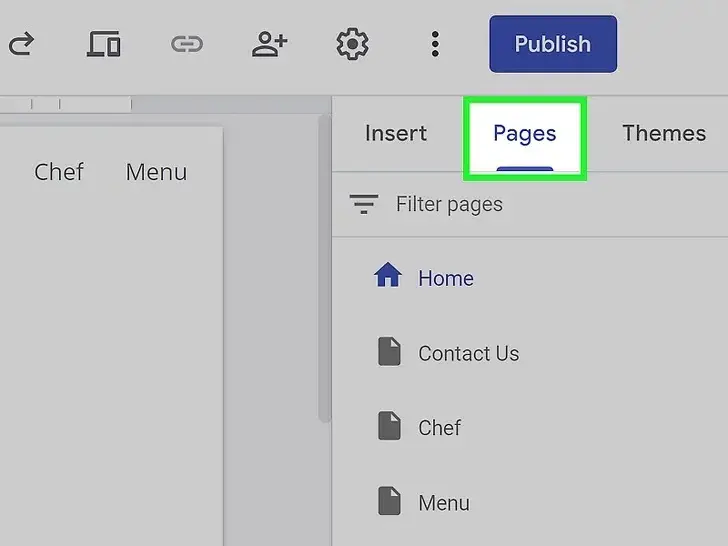Click the Menu link in site navigation

click(156, 172)
